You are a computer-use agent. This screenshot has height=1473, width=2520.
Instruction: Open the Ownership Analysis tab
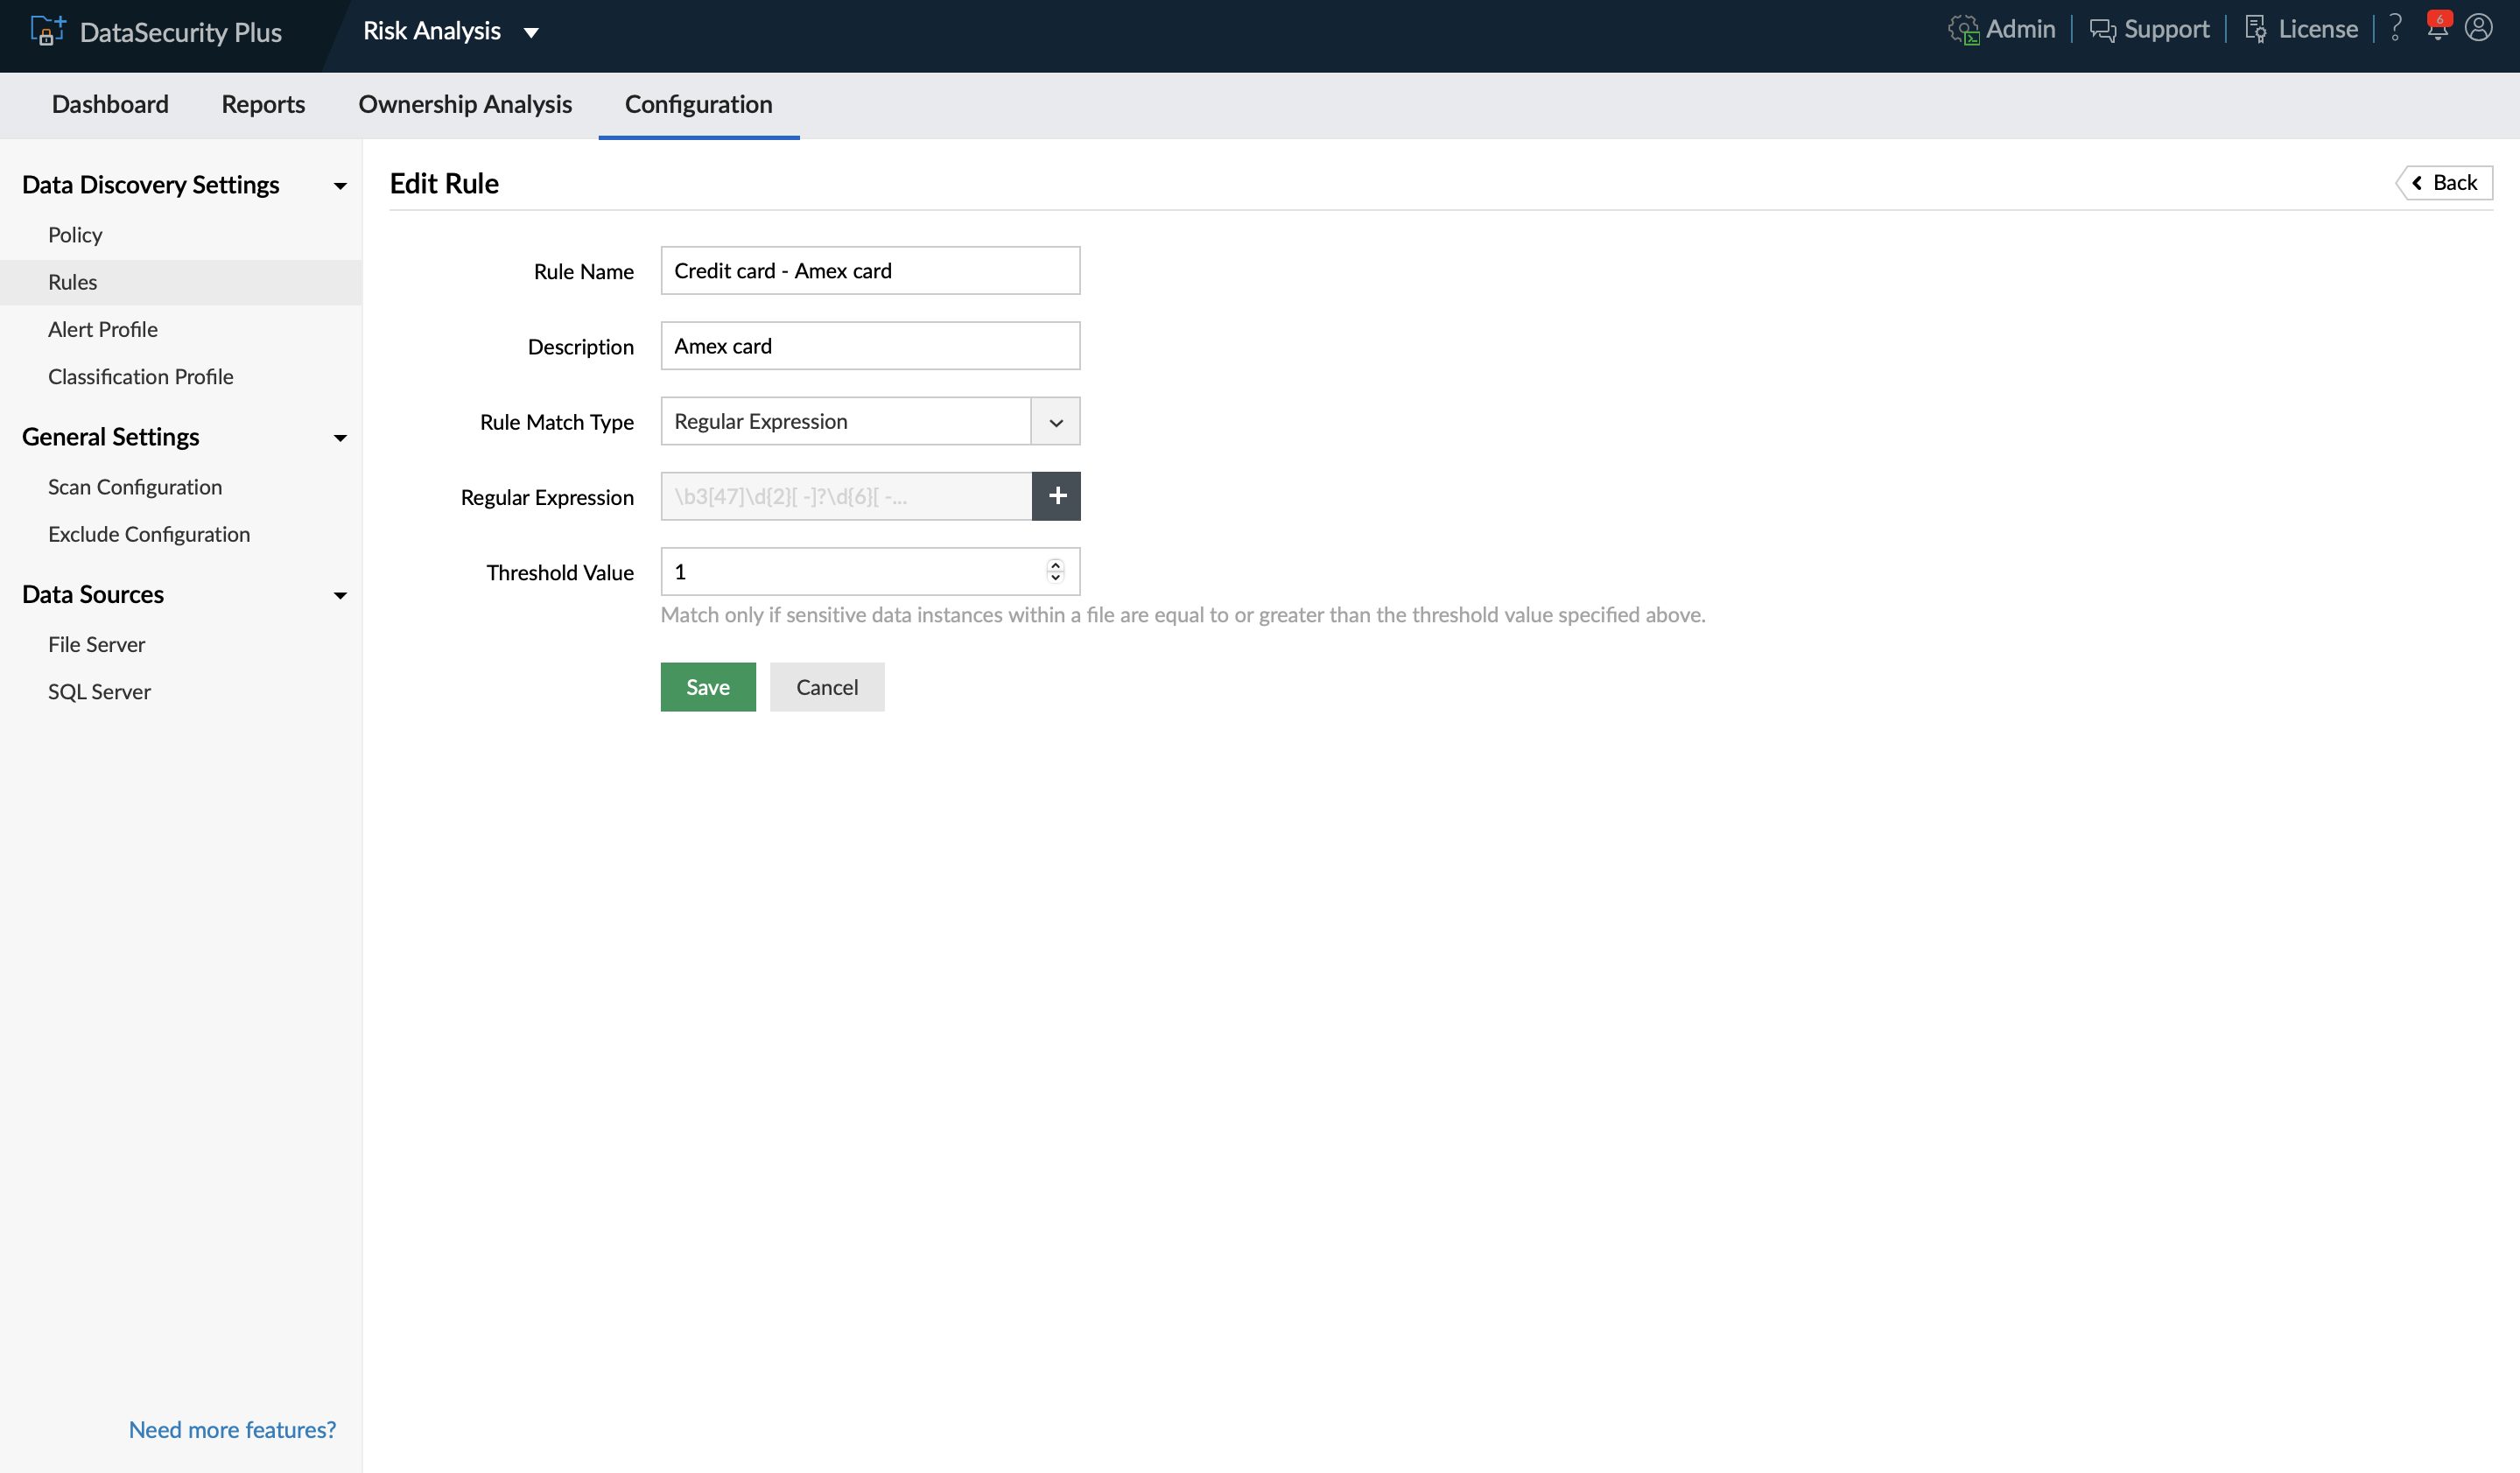click(465, 104)
